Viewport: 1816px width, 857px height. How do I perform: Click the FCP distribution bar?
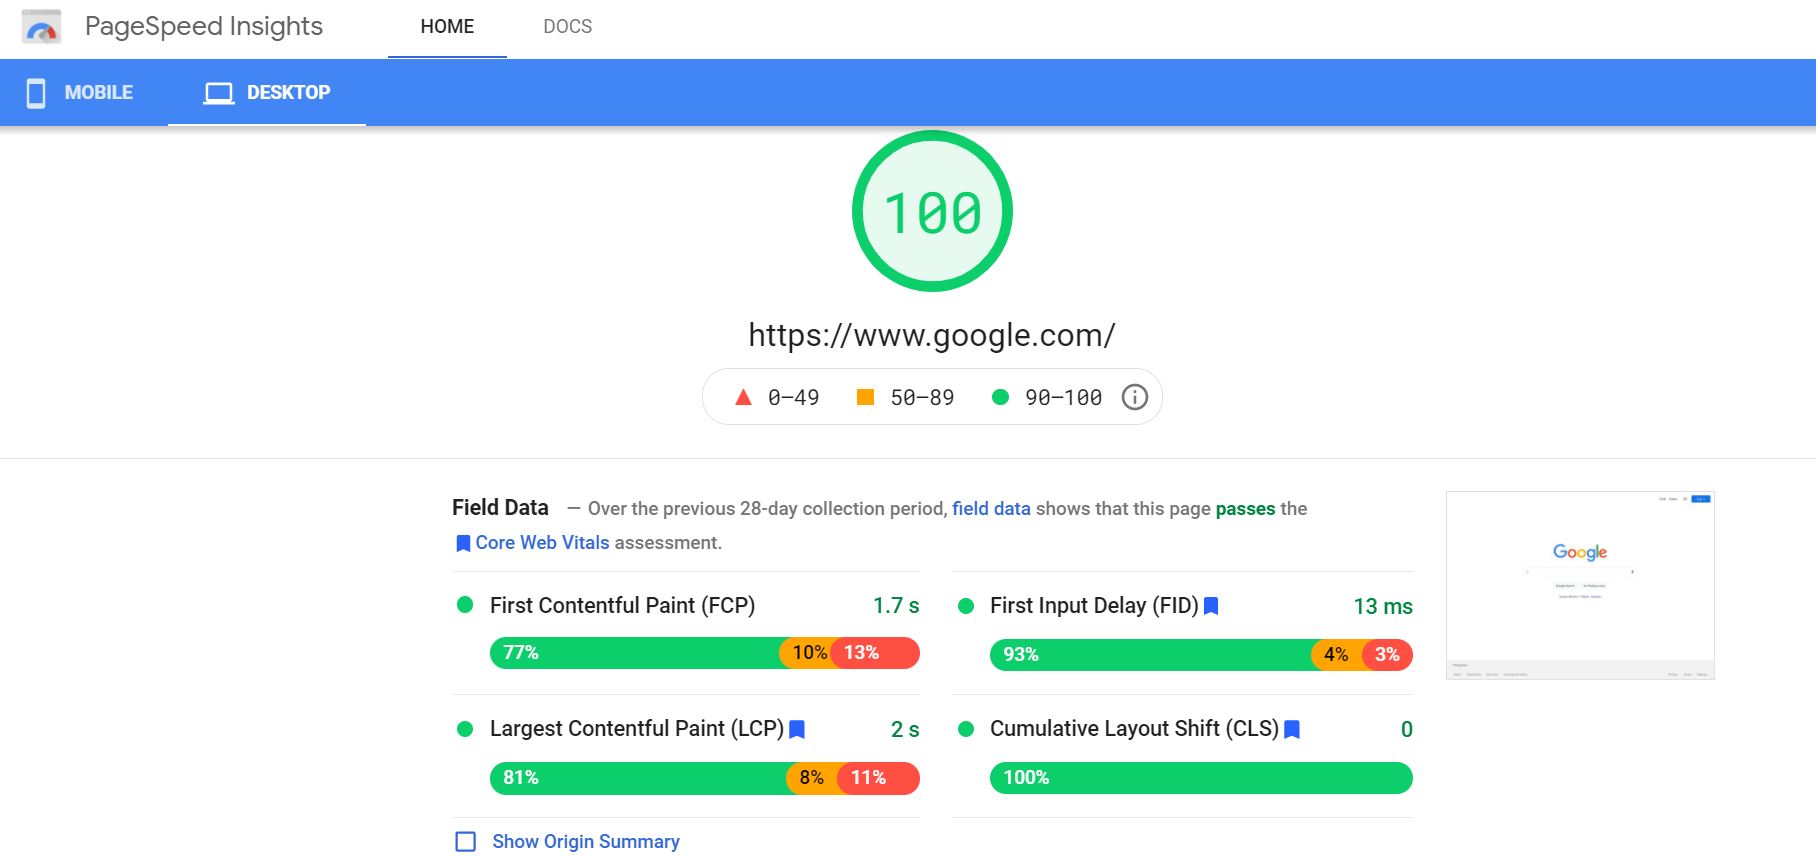pos(704,653)
